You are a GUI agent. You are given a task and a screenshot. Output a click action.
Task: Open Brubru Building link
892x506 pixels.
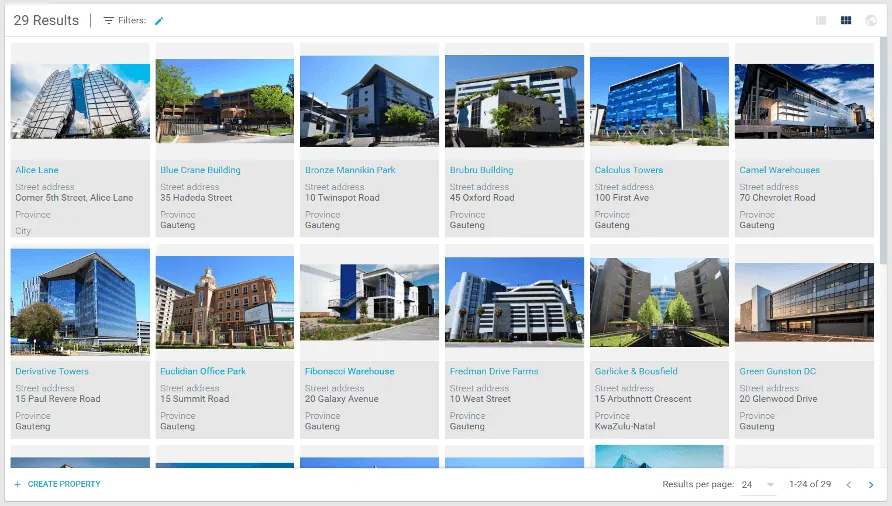tap(481, 170)
